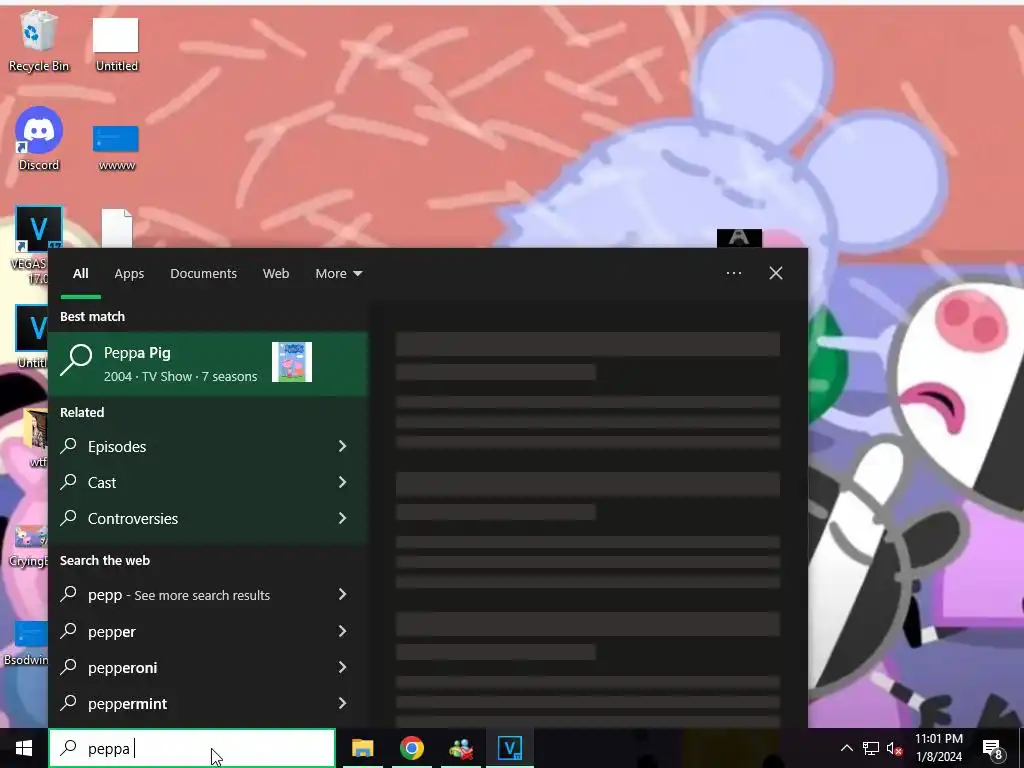Expand the peppermint suggestion arrow
1024x768 pixels.
[x=342, y=703]
